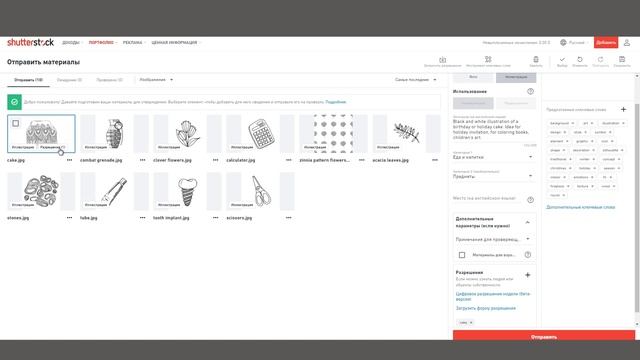Click the green checkmark notification icon
This screenshot has width=640, height=360.
[x=14, y=102]
